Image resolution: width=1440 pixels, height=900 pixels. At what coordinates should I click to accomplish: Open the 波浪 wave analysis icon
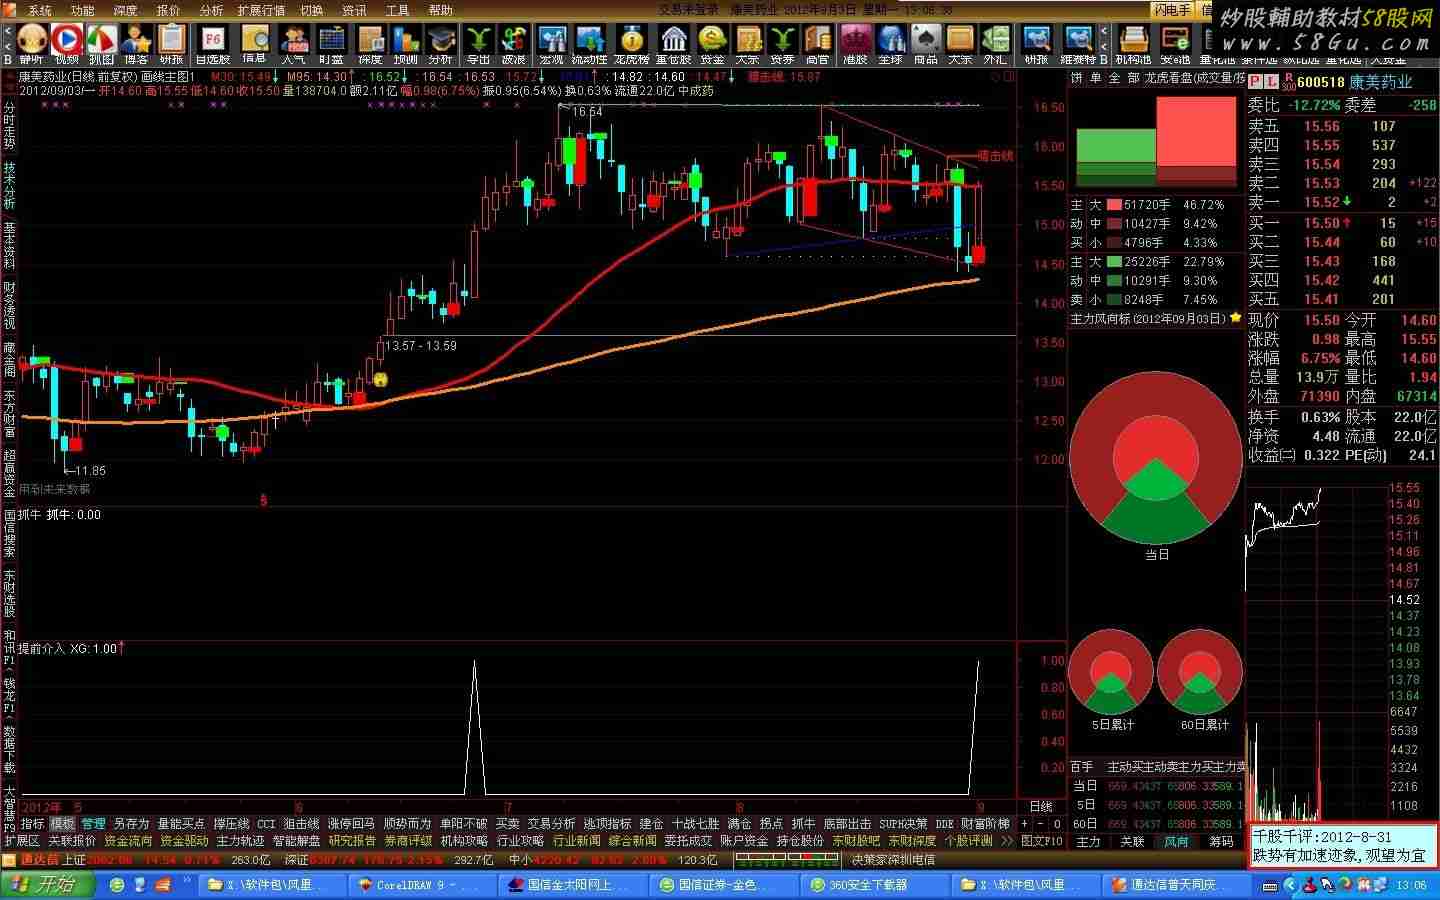pos(514,42)
